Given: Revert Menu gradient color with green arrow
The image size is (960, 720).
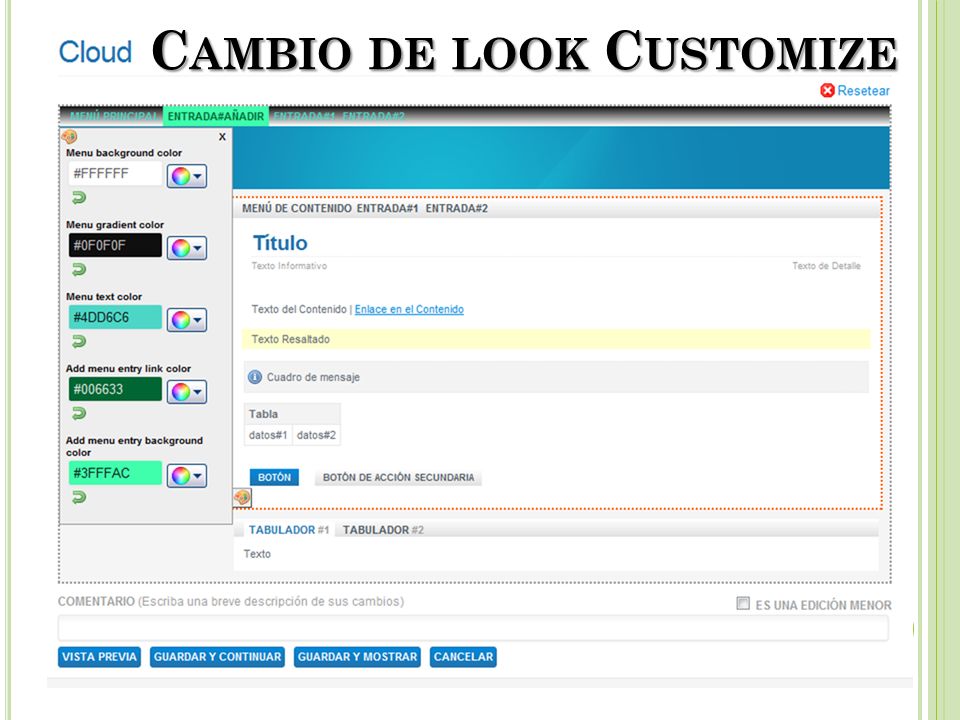Looking at the screenshot, I should (x=79, y=269).
